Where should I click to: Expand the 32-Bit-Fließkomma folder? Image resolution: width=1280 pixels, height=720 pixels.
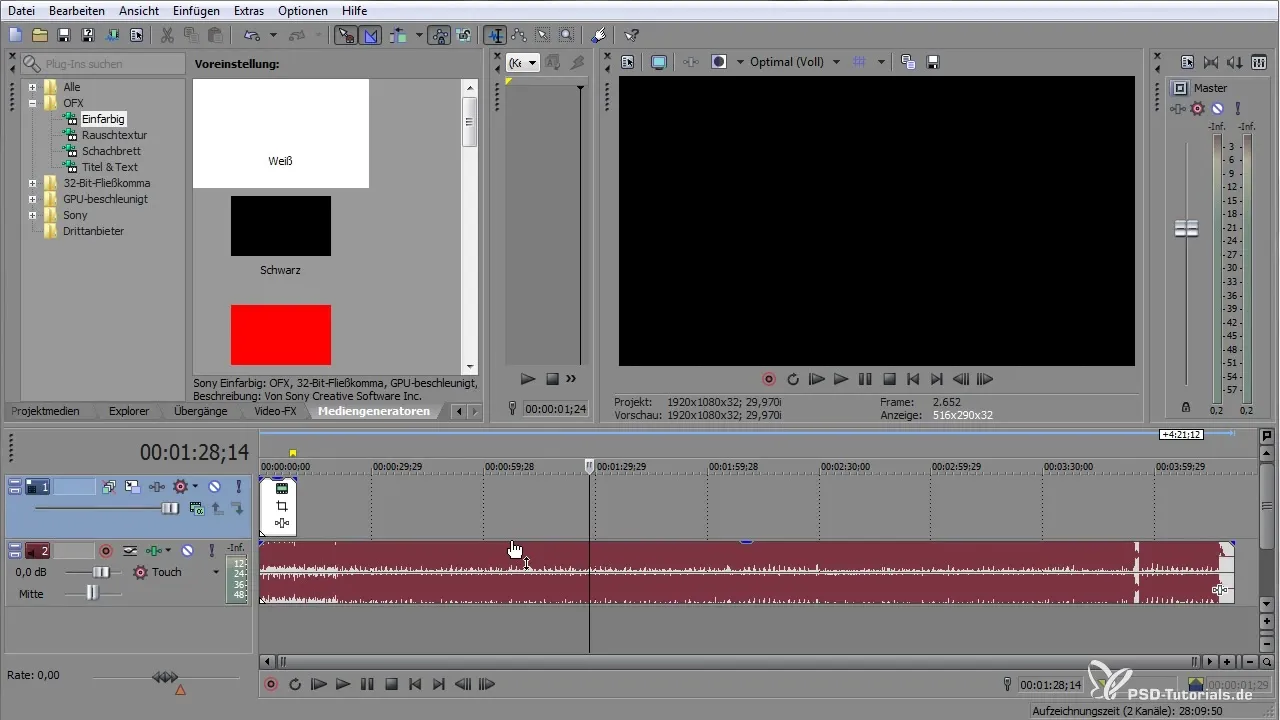click(32, 183)
